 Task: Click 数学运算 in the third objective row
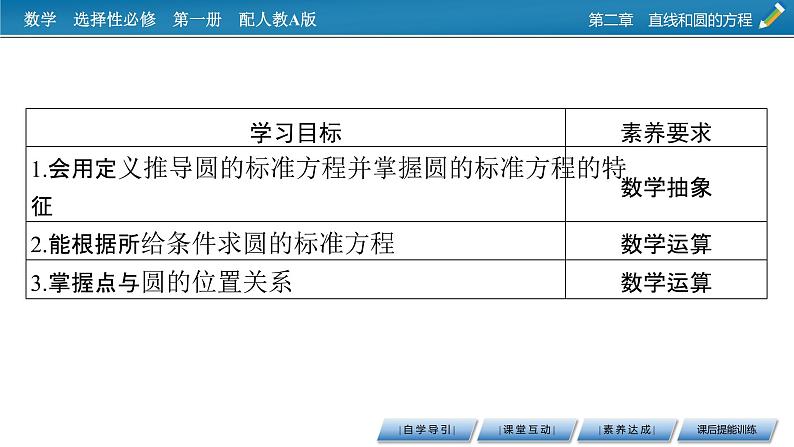665,283
